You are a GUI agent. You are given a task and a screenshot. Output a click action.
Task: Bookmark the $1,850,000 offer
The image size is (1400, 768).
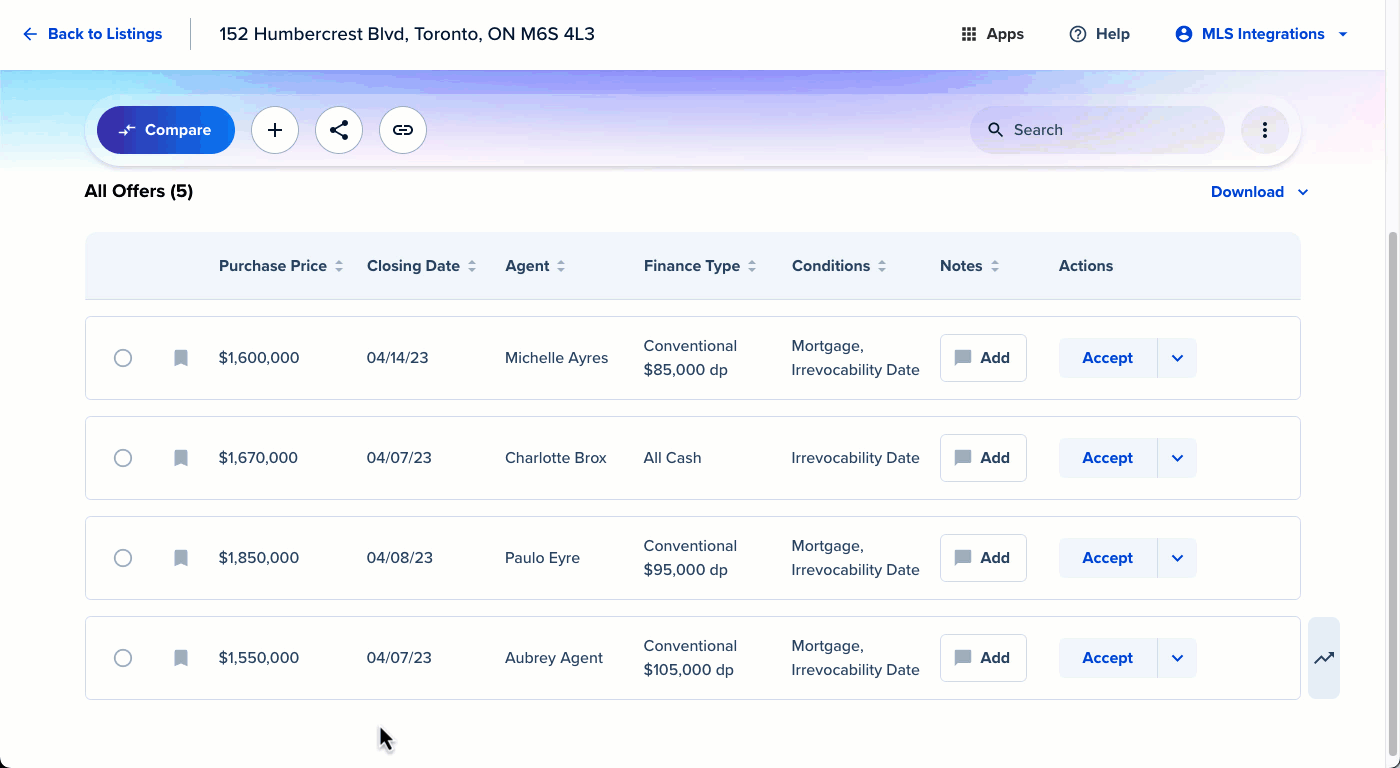pyautogui.click(x=181, y=558)
